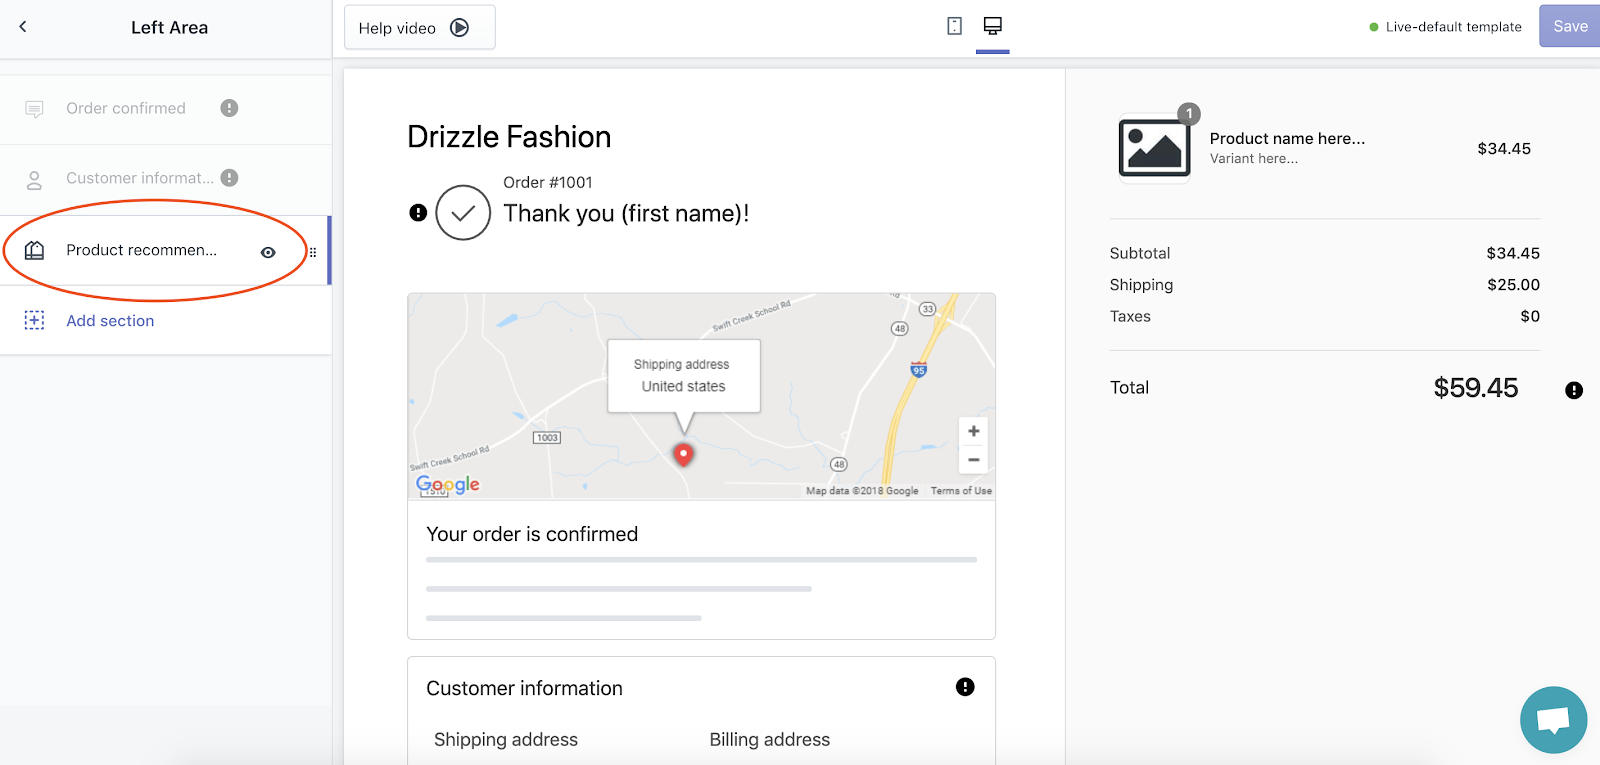The height and width of the screenshot is (765, 1600).
Task: Click the Left Area panel title
Action: coord(170,28)
